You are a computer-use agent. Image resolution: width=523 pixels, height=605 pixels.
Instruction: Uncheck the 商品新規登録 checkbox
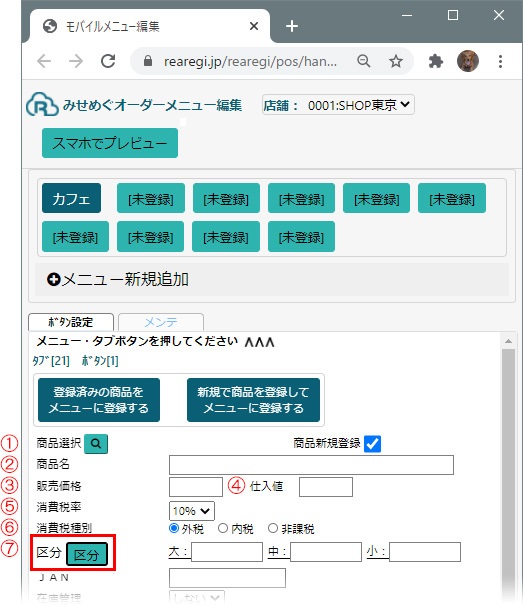372,444
